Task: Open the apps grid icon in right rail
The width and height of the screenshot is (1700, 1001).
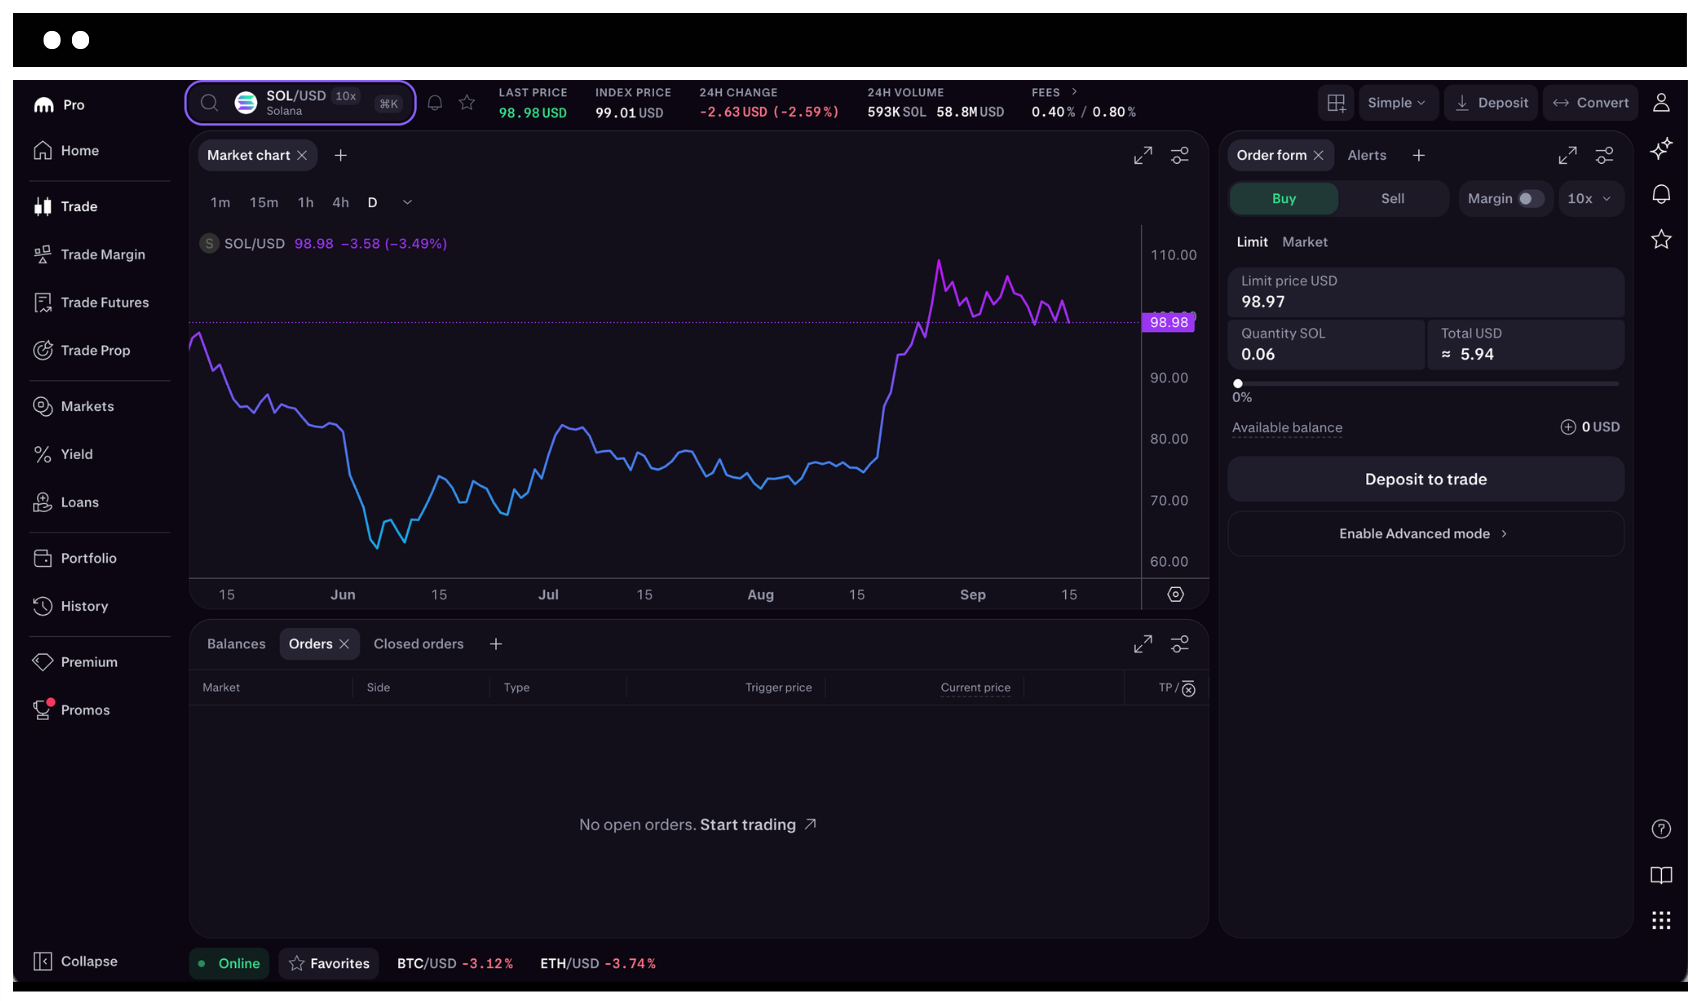Action: (1661, 921)
